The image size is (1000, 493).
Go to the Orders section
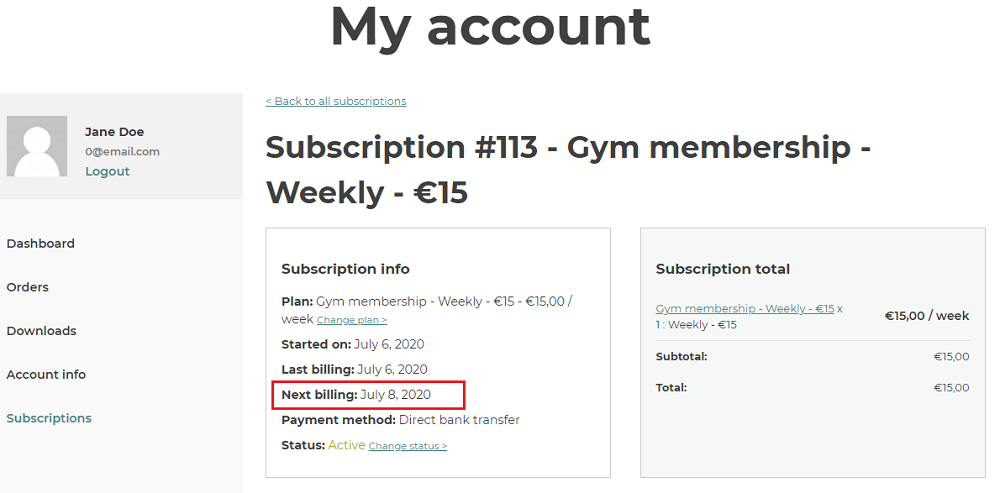[27, 287]
